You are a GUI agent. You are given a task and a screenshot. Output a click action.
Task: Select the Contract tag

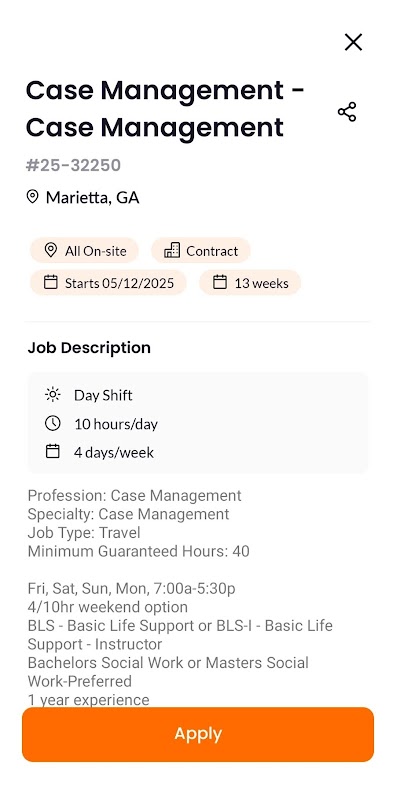[201, 251]
